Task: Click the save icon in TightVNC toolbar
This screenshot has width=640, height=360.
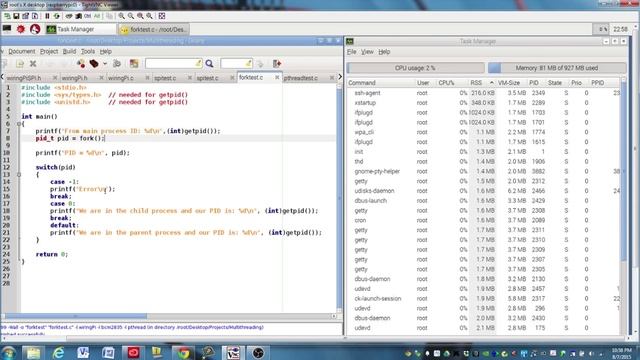Action: tap(16, 16)
